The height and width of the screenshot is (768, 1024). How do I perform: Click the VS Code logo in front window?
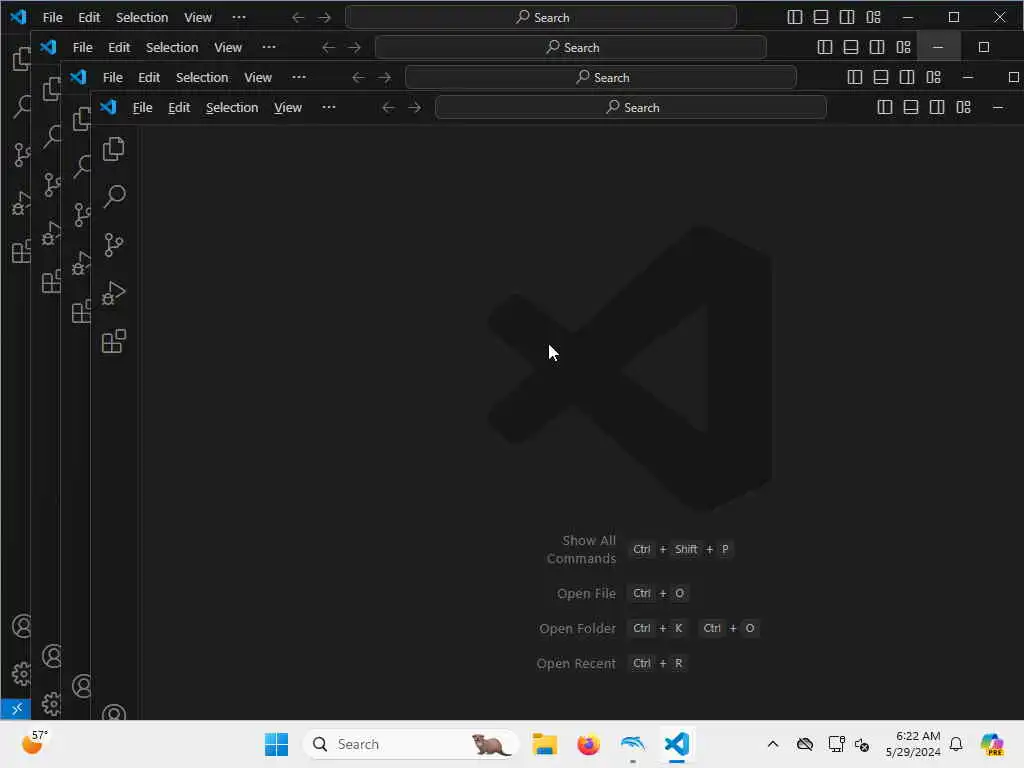[x=108, y=107]
